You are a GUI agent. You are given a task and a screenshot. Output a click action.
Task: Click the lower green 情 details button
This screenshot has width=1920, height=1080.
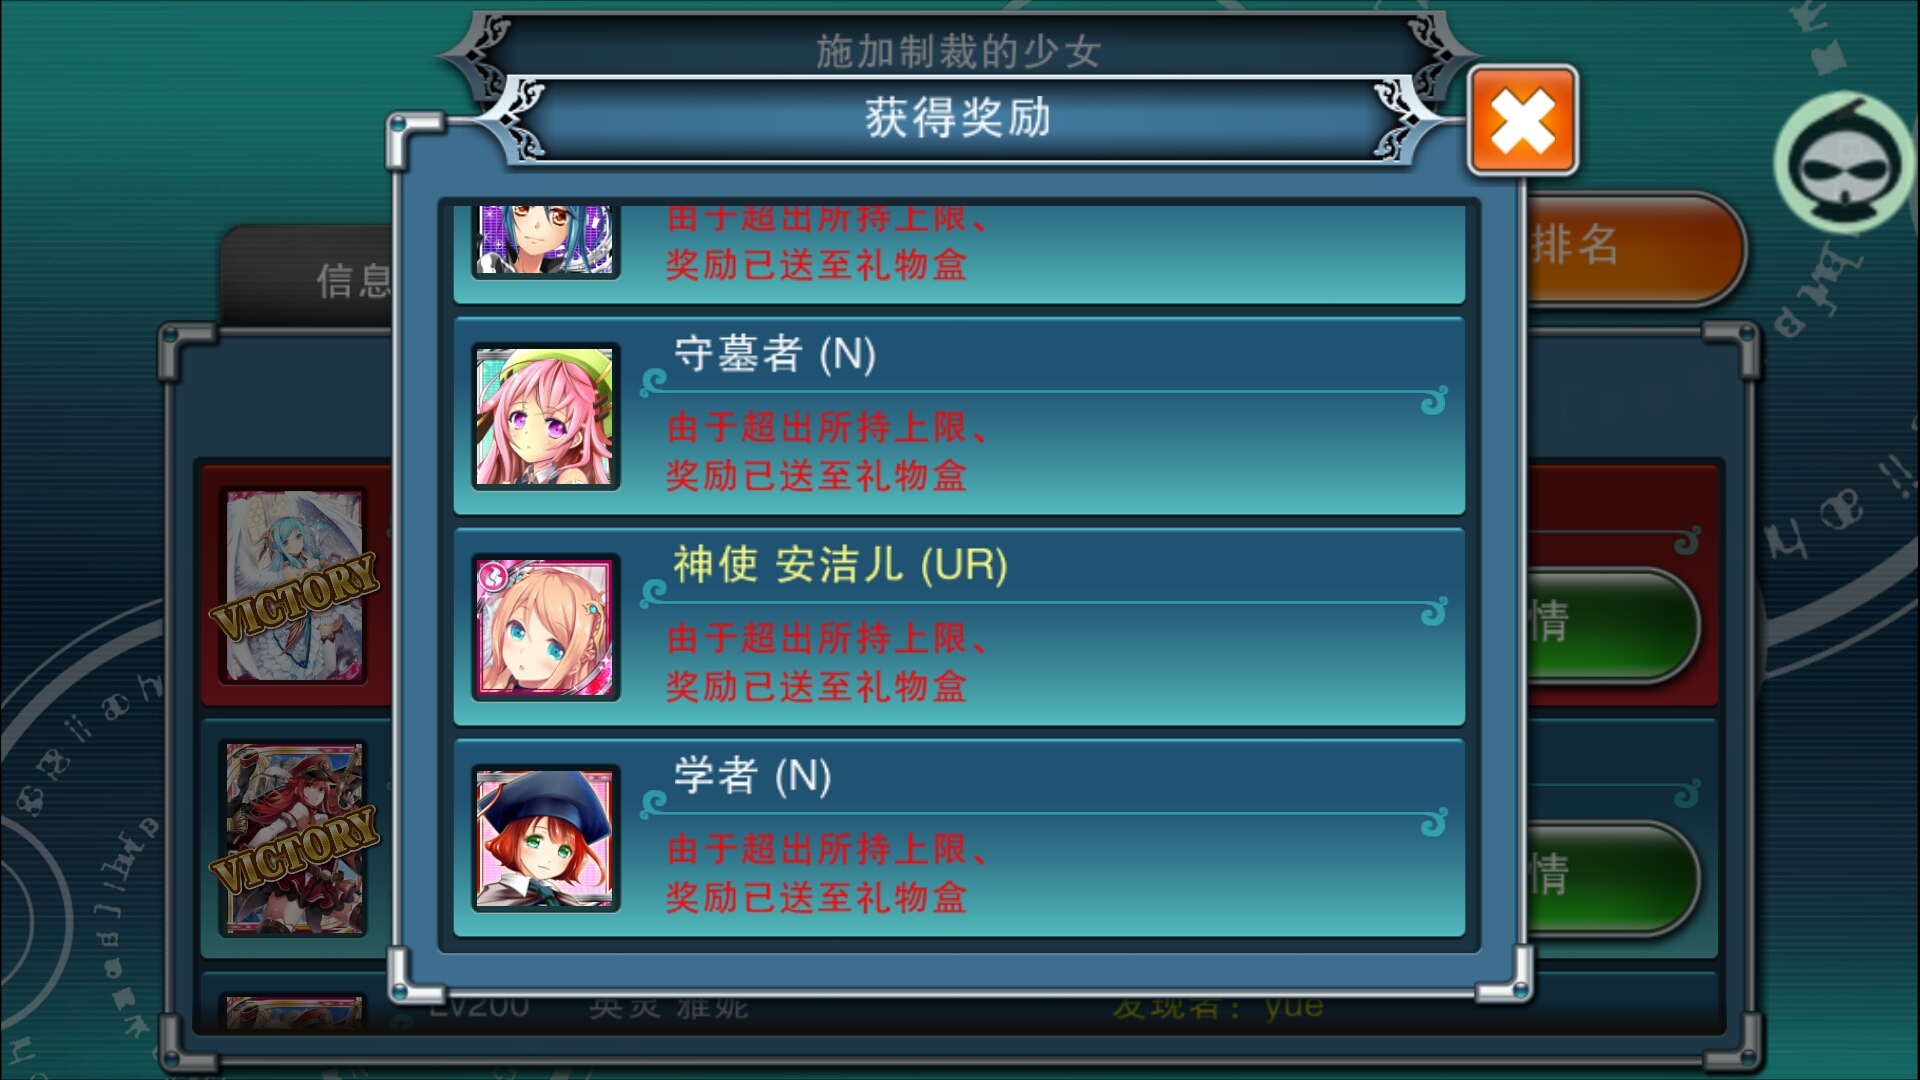click(x=1612, y=877)
